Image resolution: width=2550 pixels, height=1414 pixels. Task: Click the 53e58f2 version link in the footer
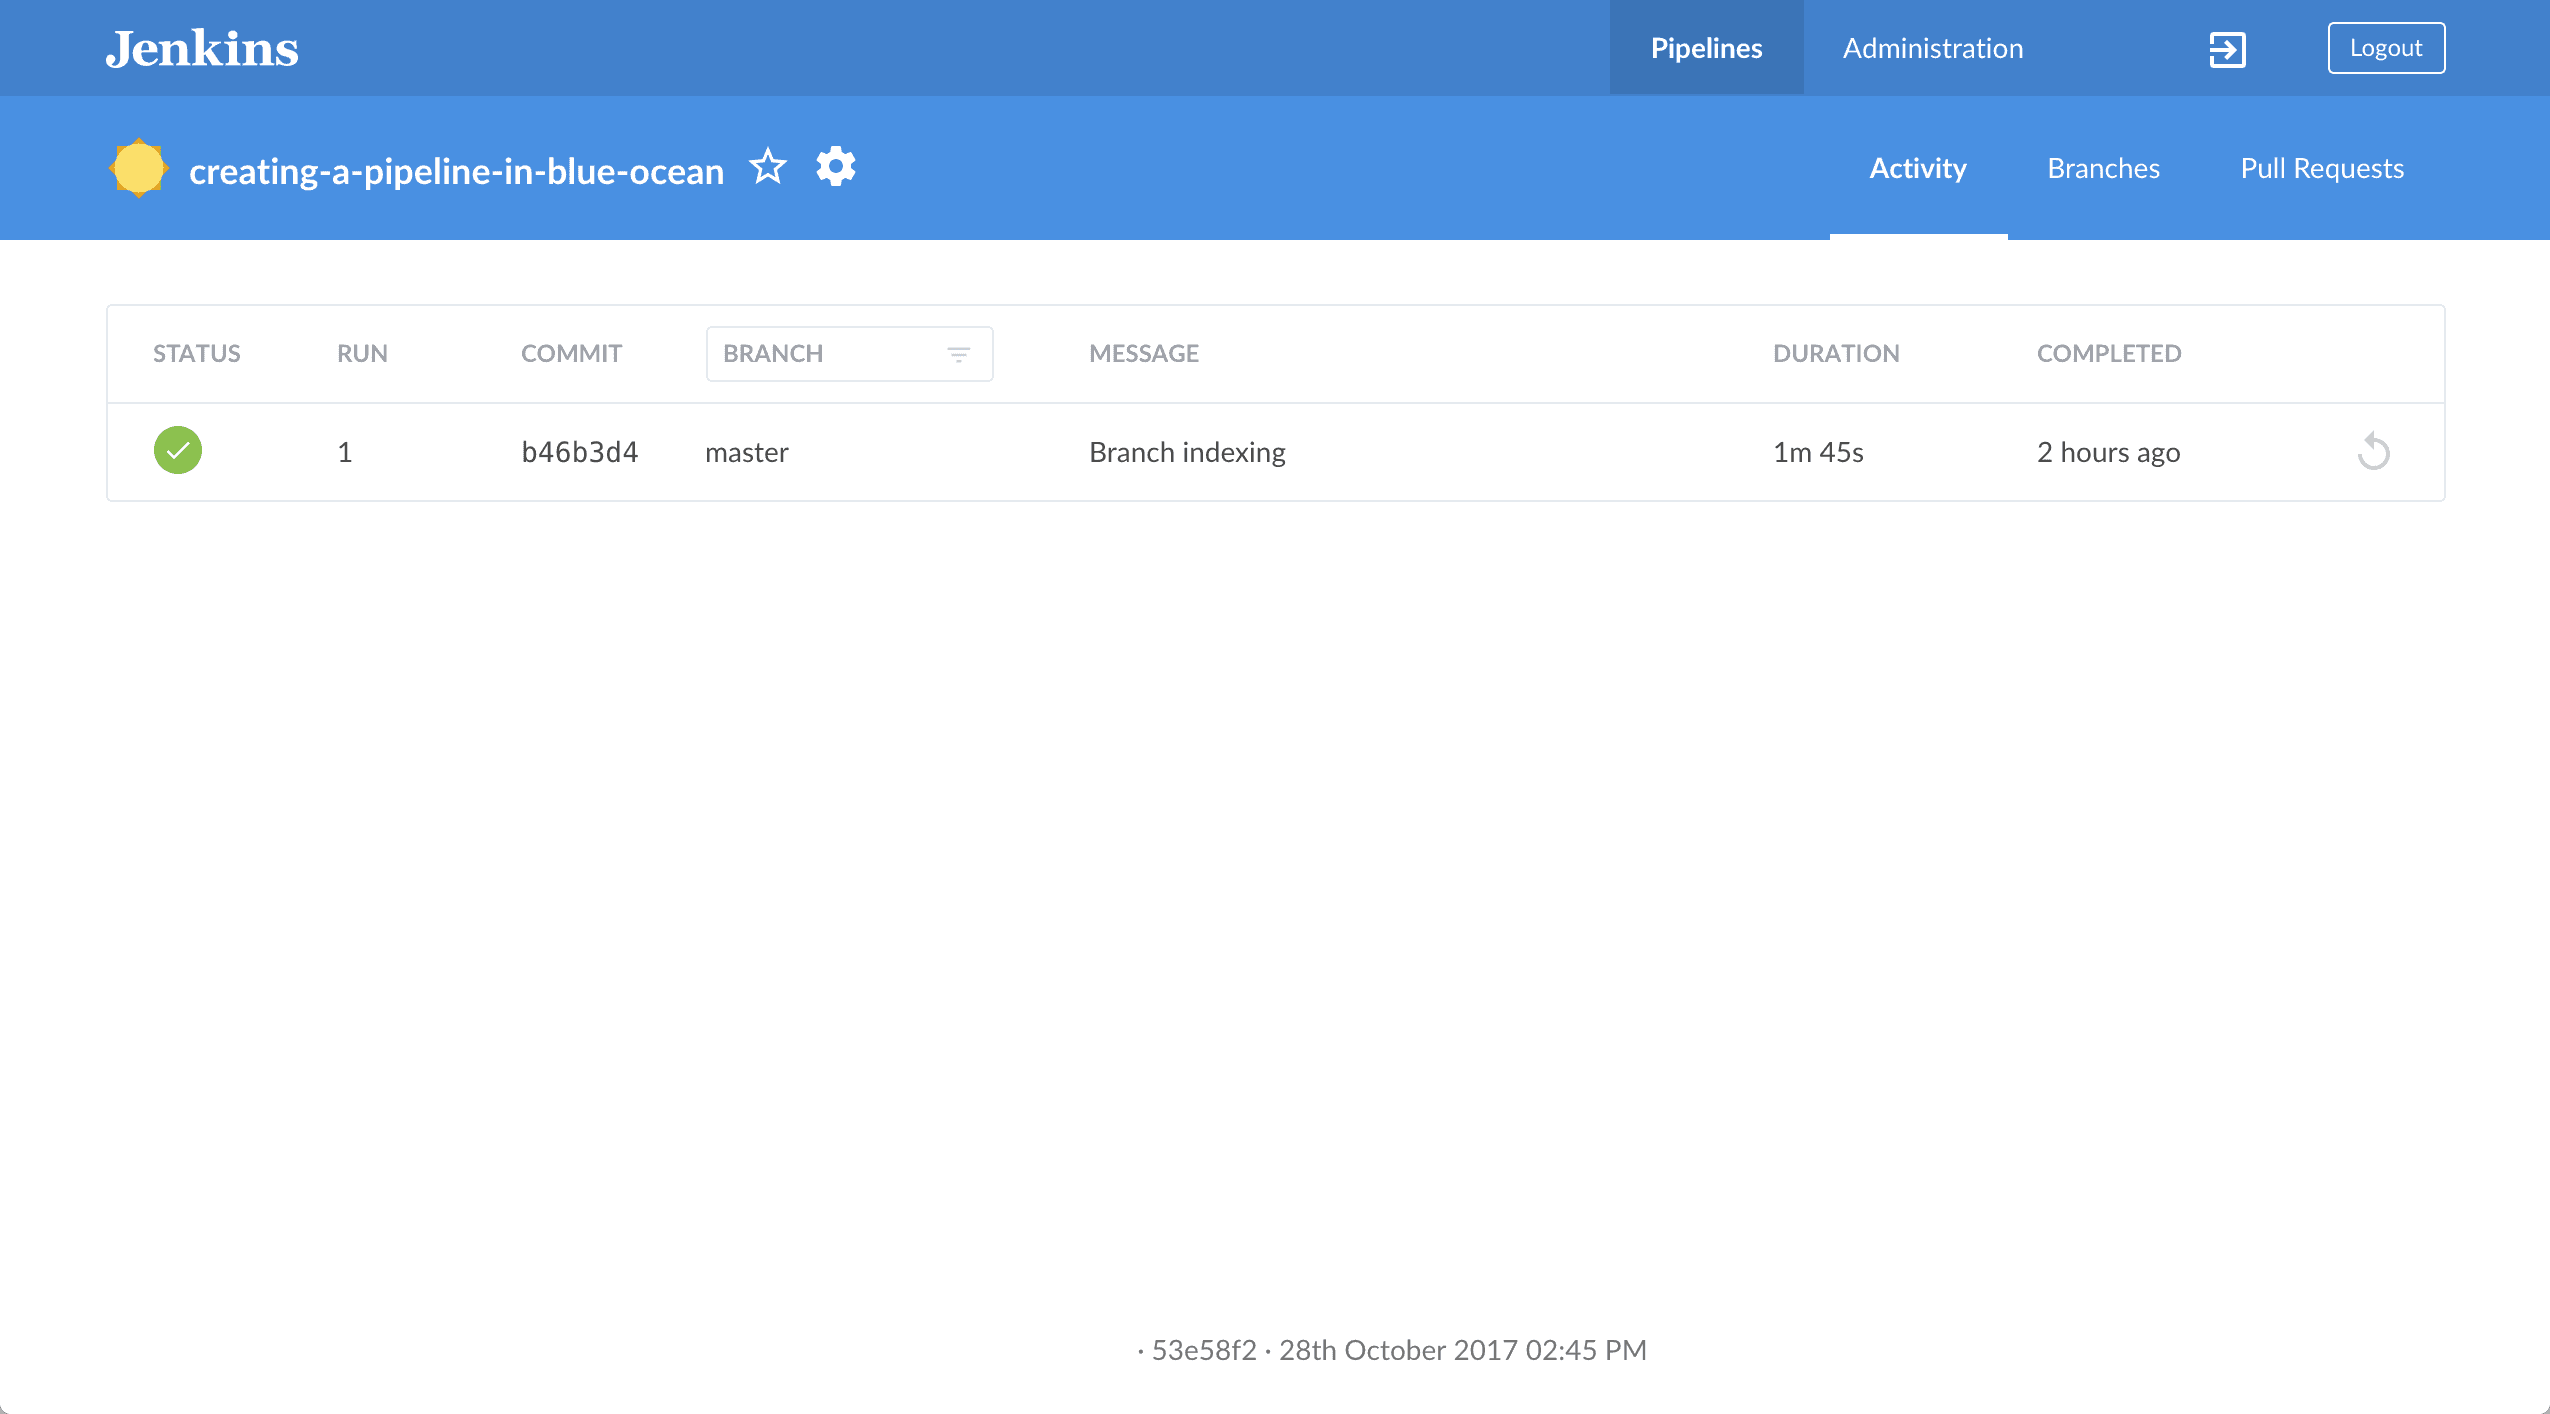(1203, 1349)
